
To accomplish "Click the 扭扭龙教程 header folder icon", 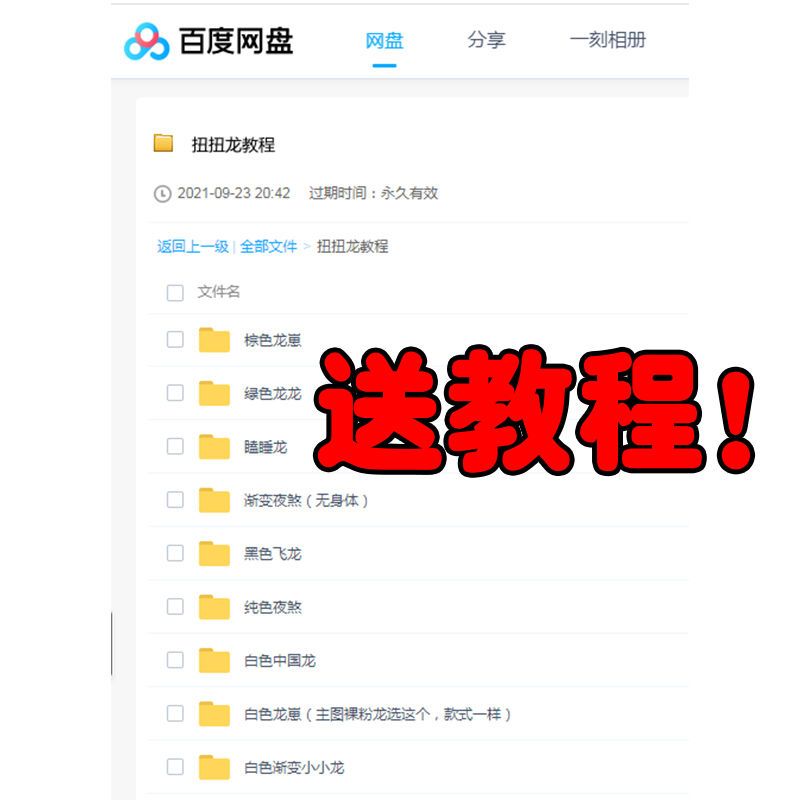I will pos(163,143).
